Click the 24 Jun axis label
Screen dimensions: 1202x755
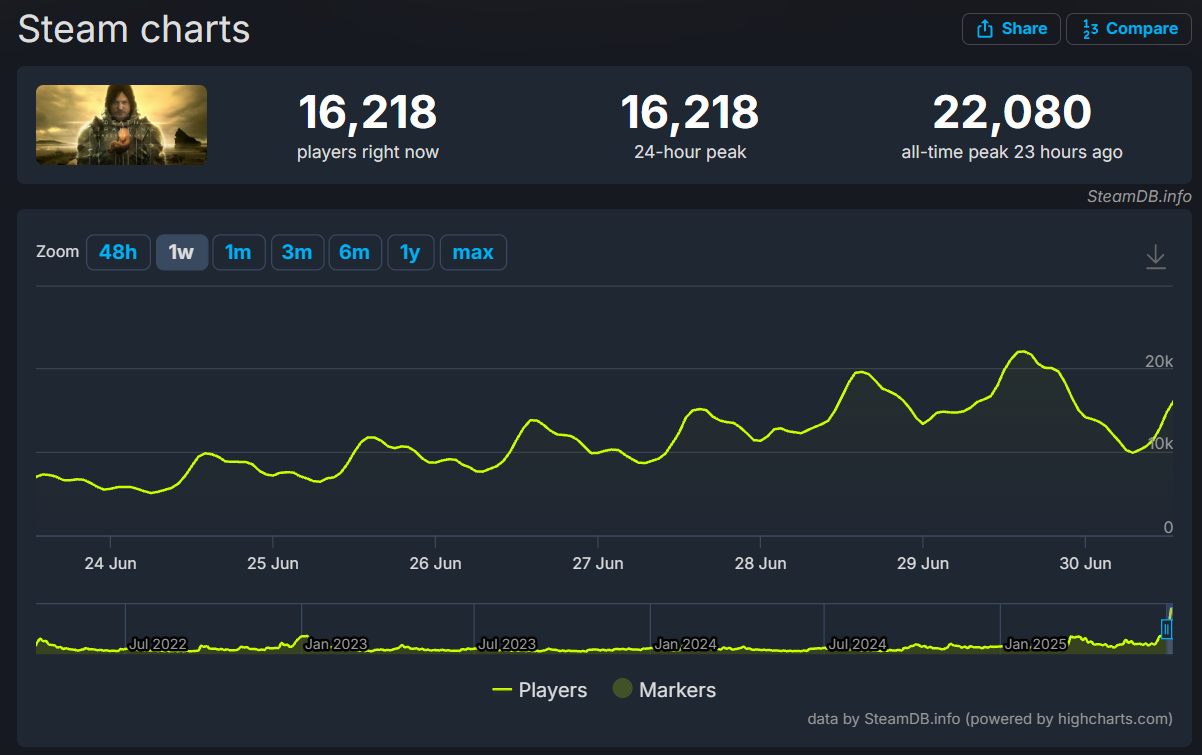click(x=110, y=563)
